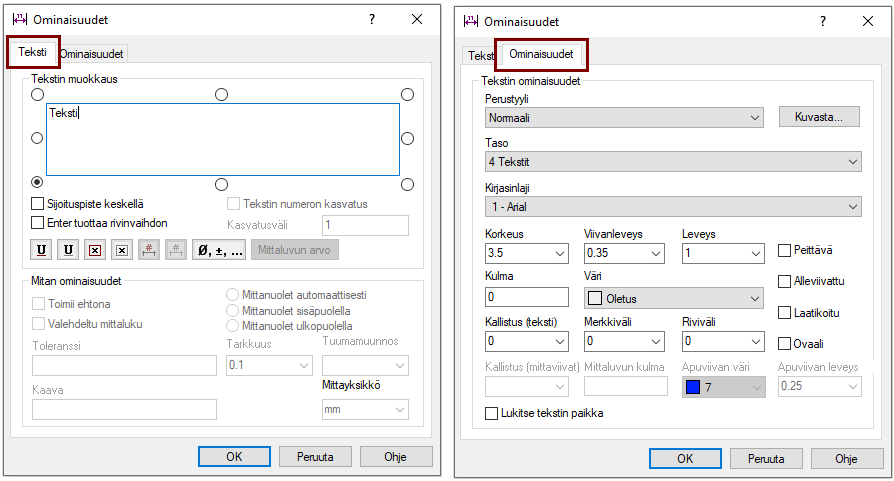Viewport: 894px width, 481px height.
Task: Enable the Sijoituspiste keskellä checkbox
Action: (x=39, y=204)
